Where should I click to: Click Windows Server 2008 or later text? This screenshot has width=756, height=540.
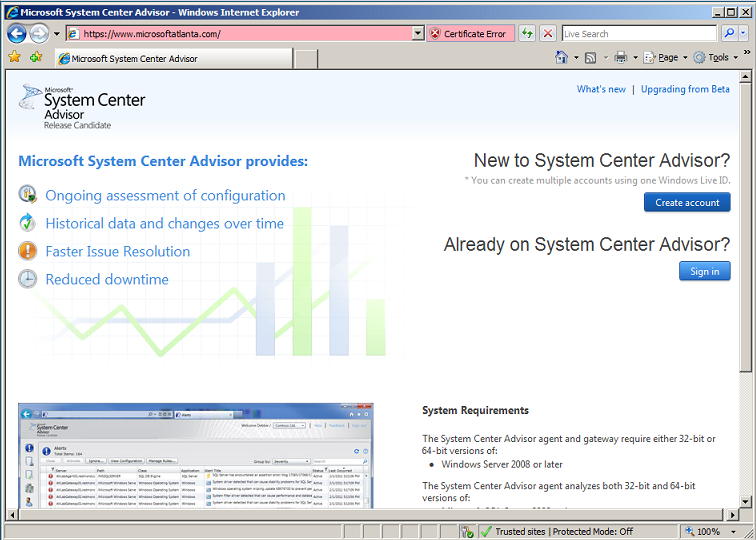coord(502,464)
